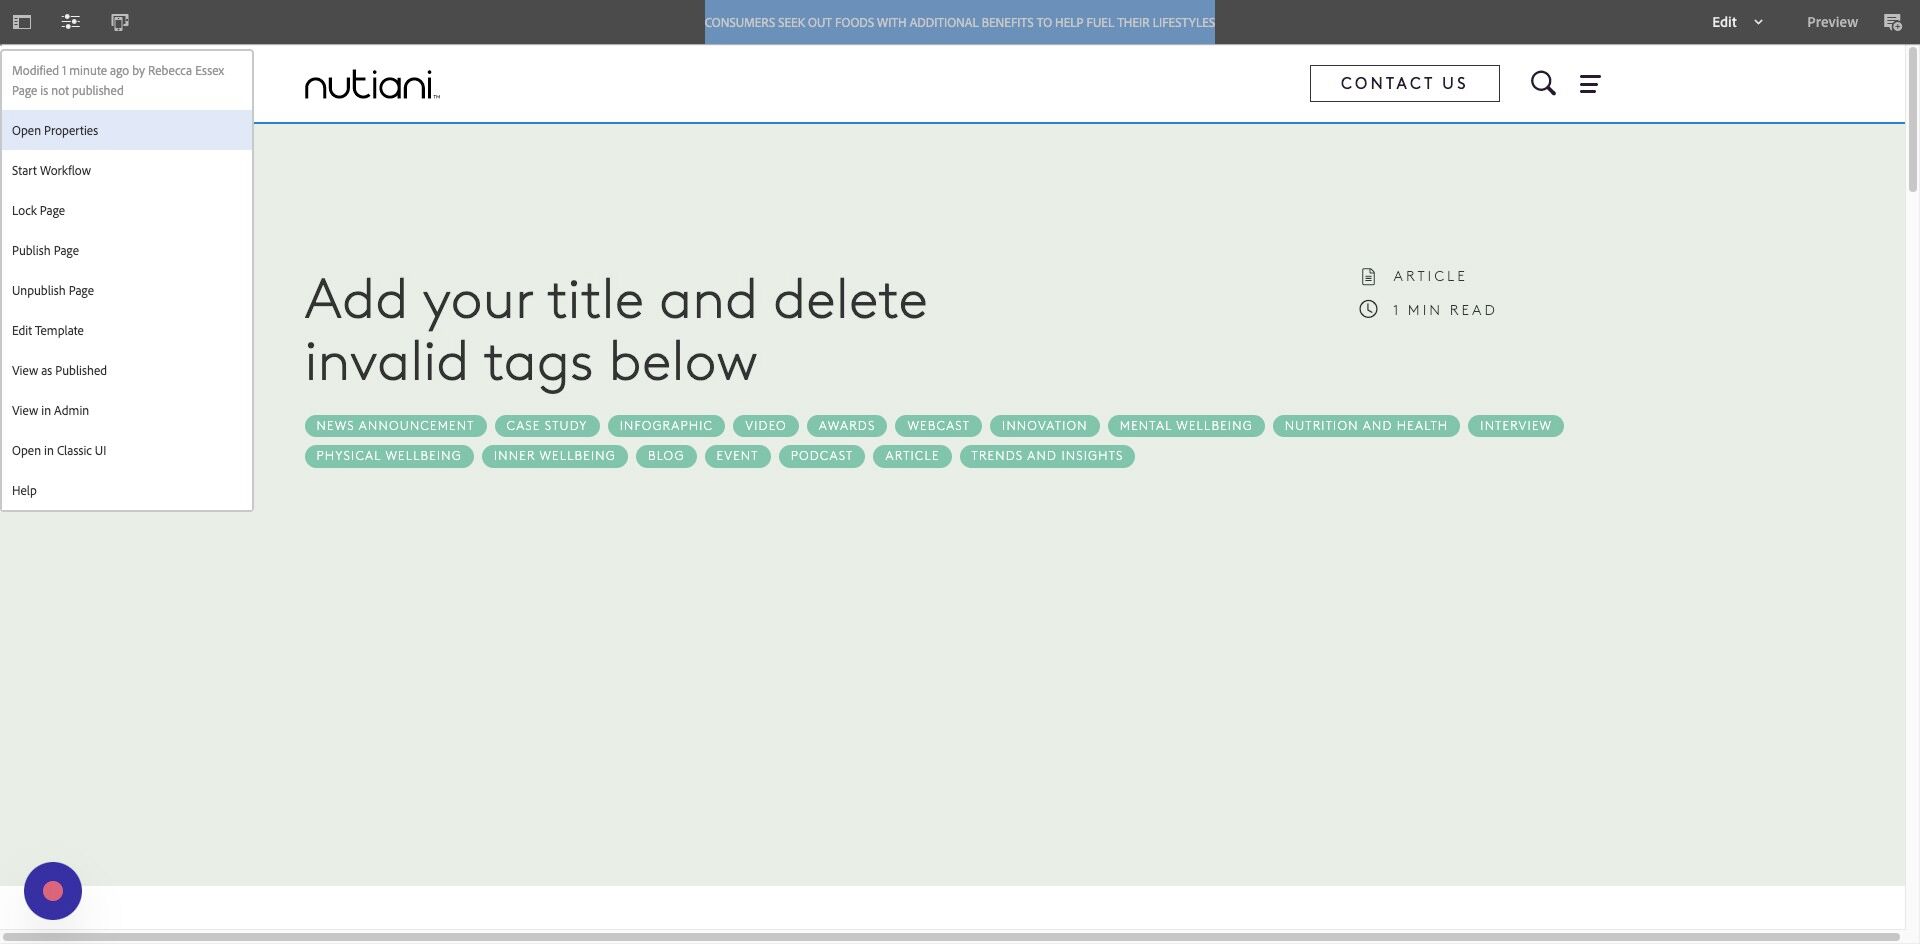Switch to Preview mode
This screenshot has height=944, width=1920.
point(1832,22)
